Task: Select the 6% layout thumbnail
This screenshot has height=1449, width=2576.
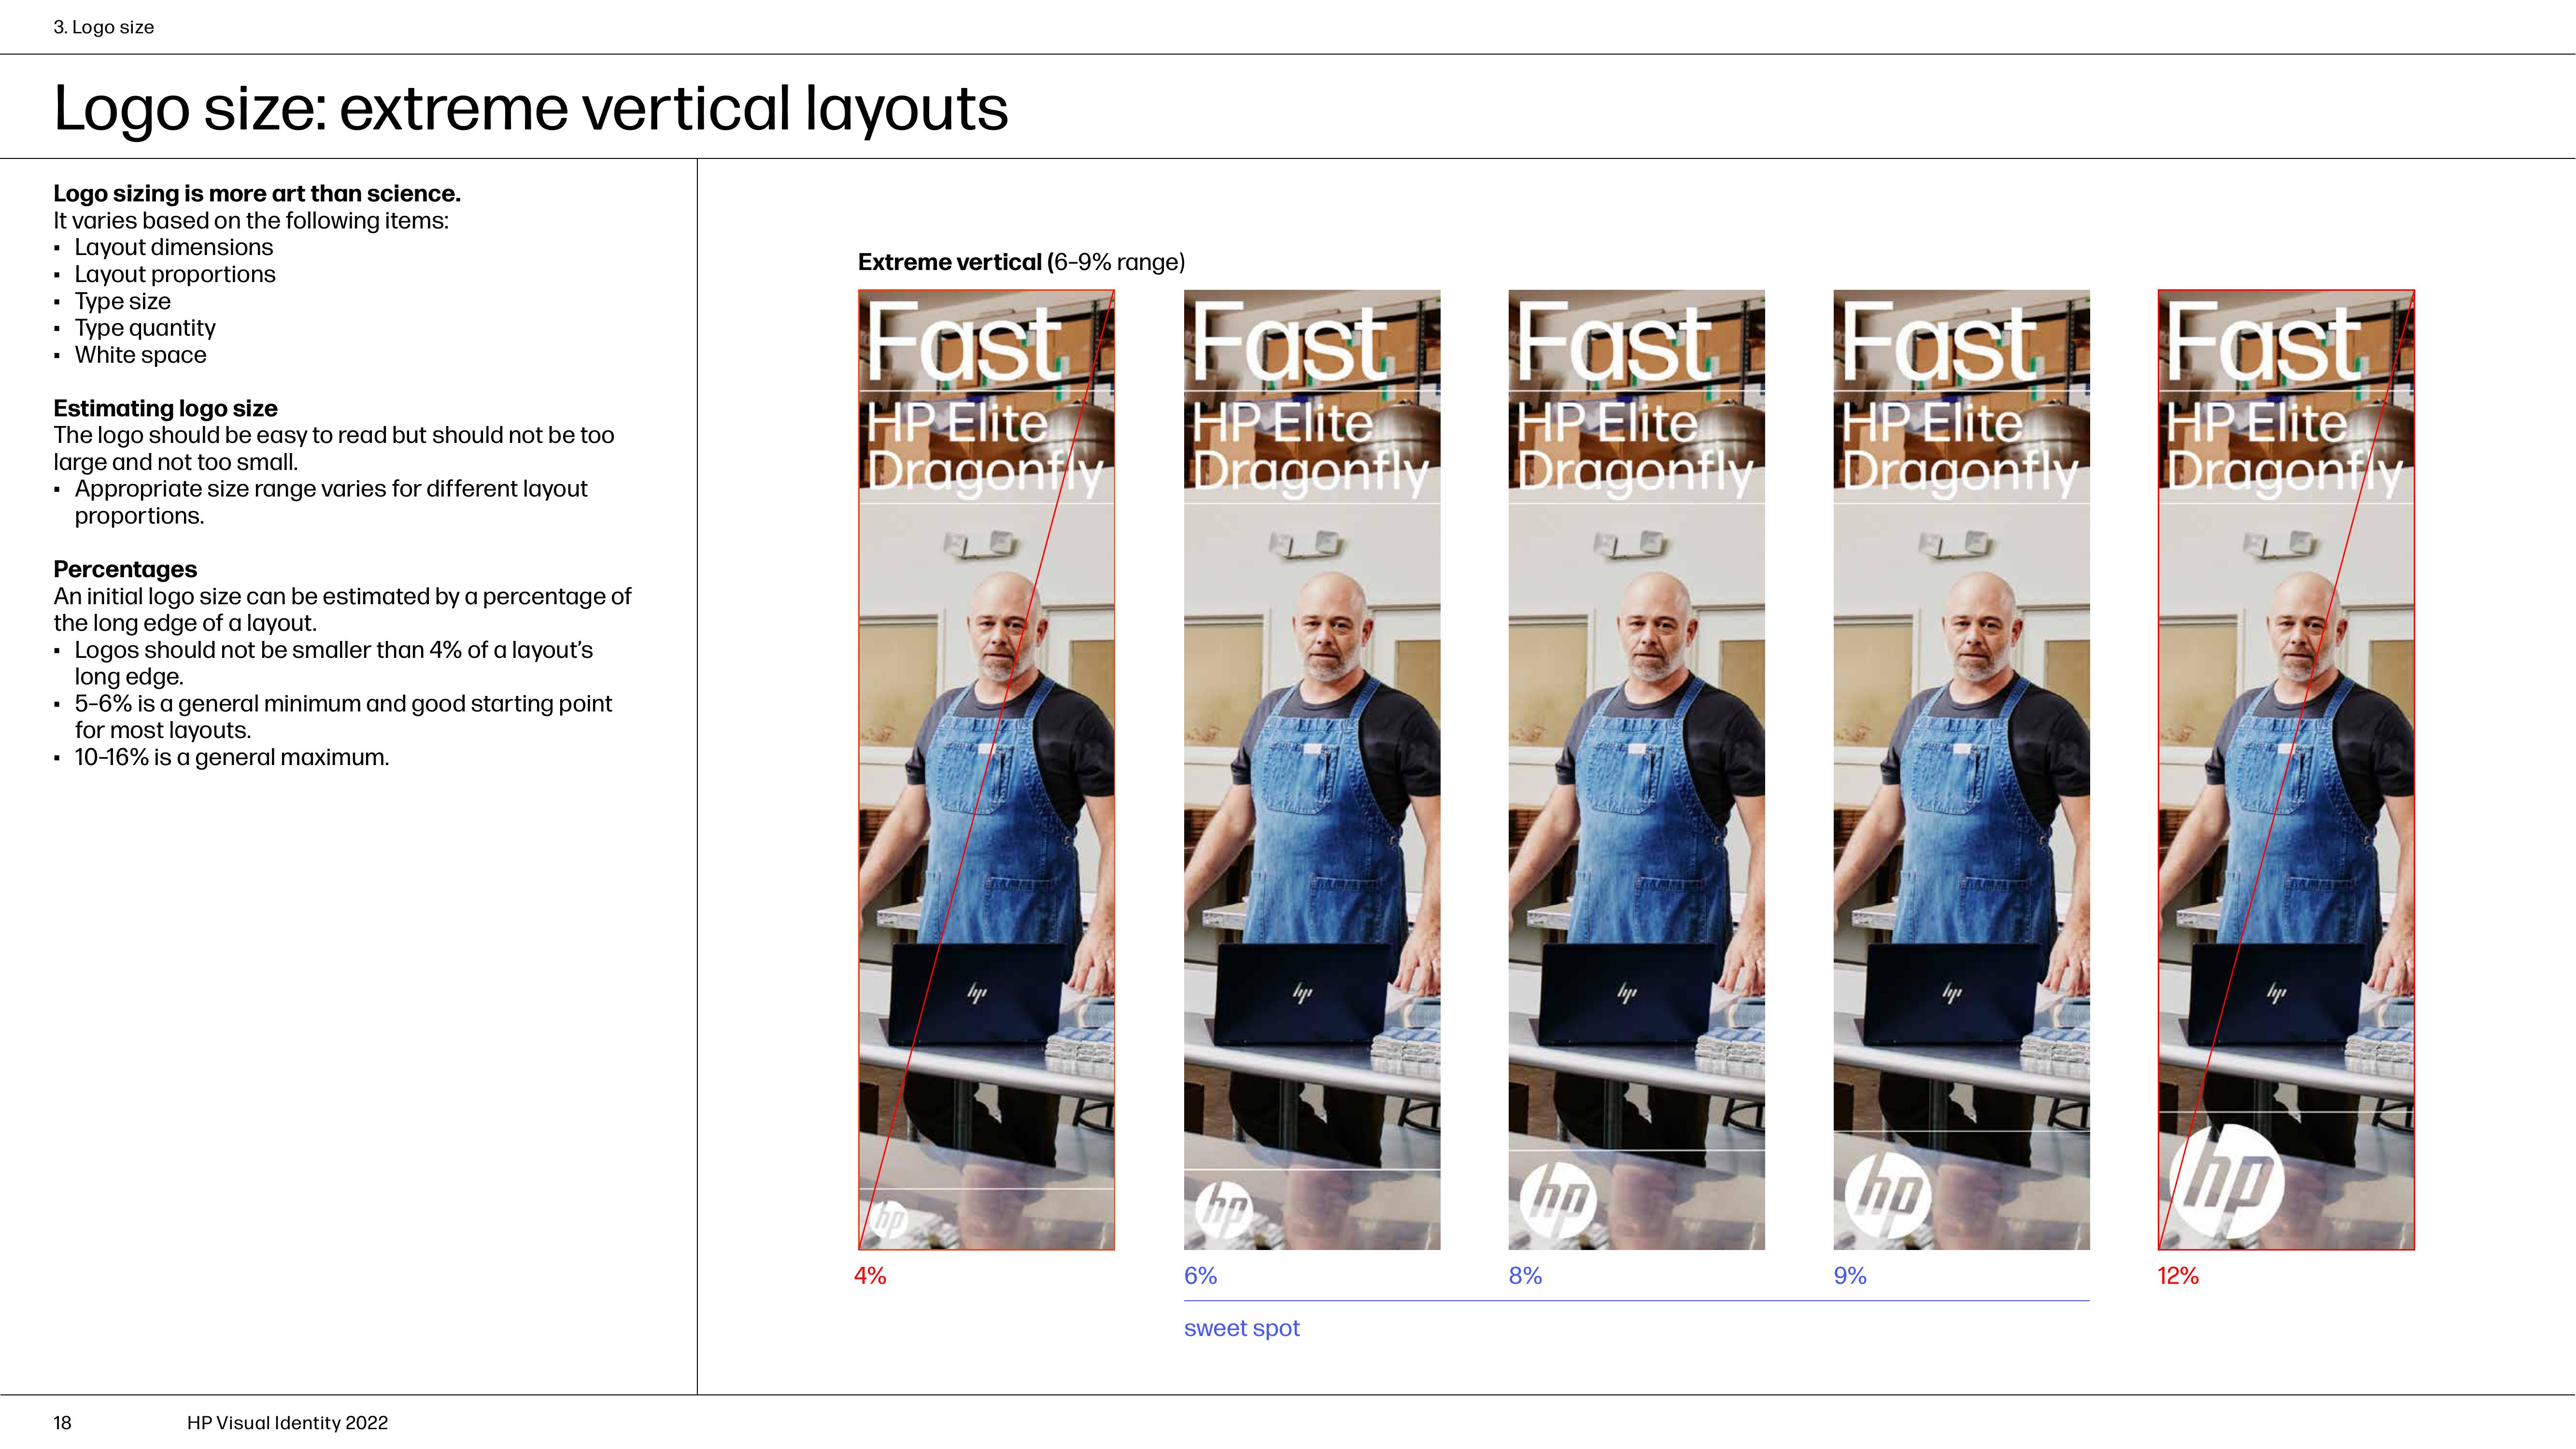Action: tap(1312, 770)
